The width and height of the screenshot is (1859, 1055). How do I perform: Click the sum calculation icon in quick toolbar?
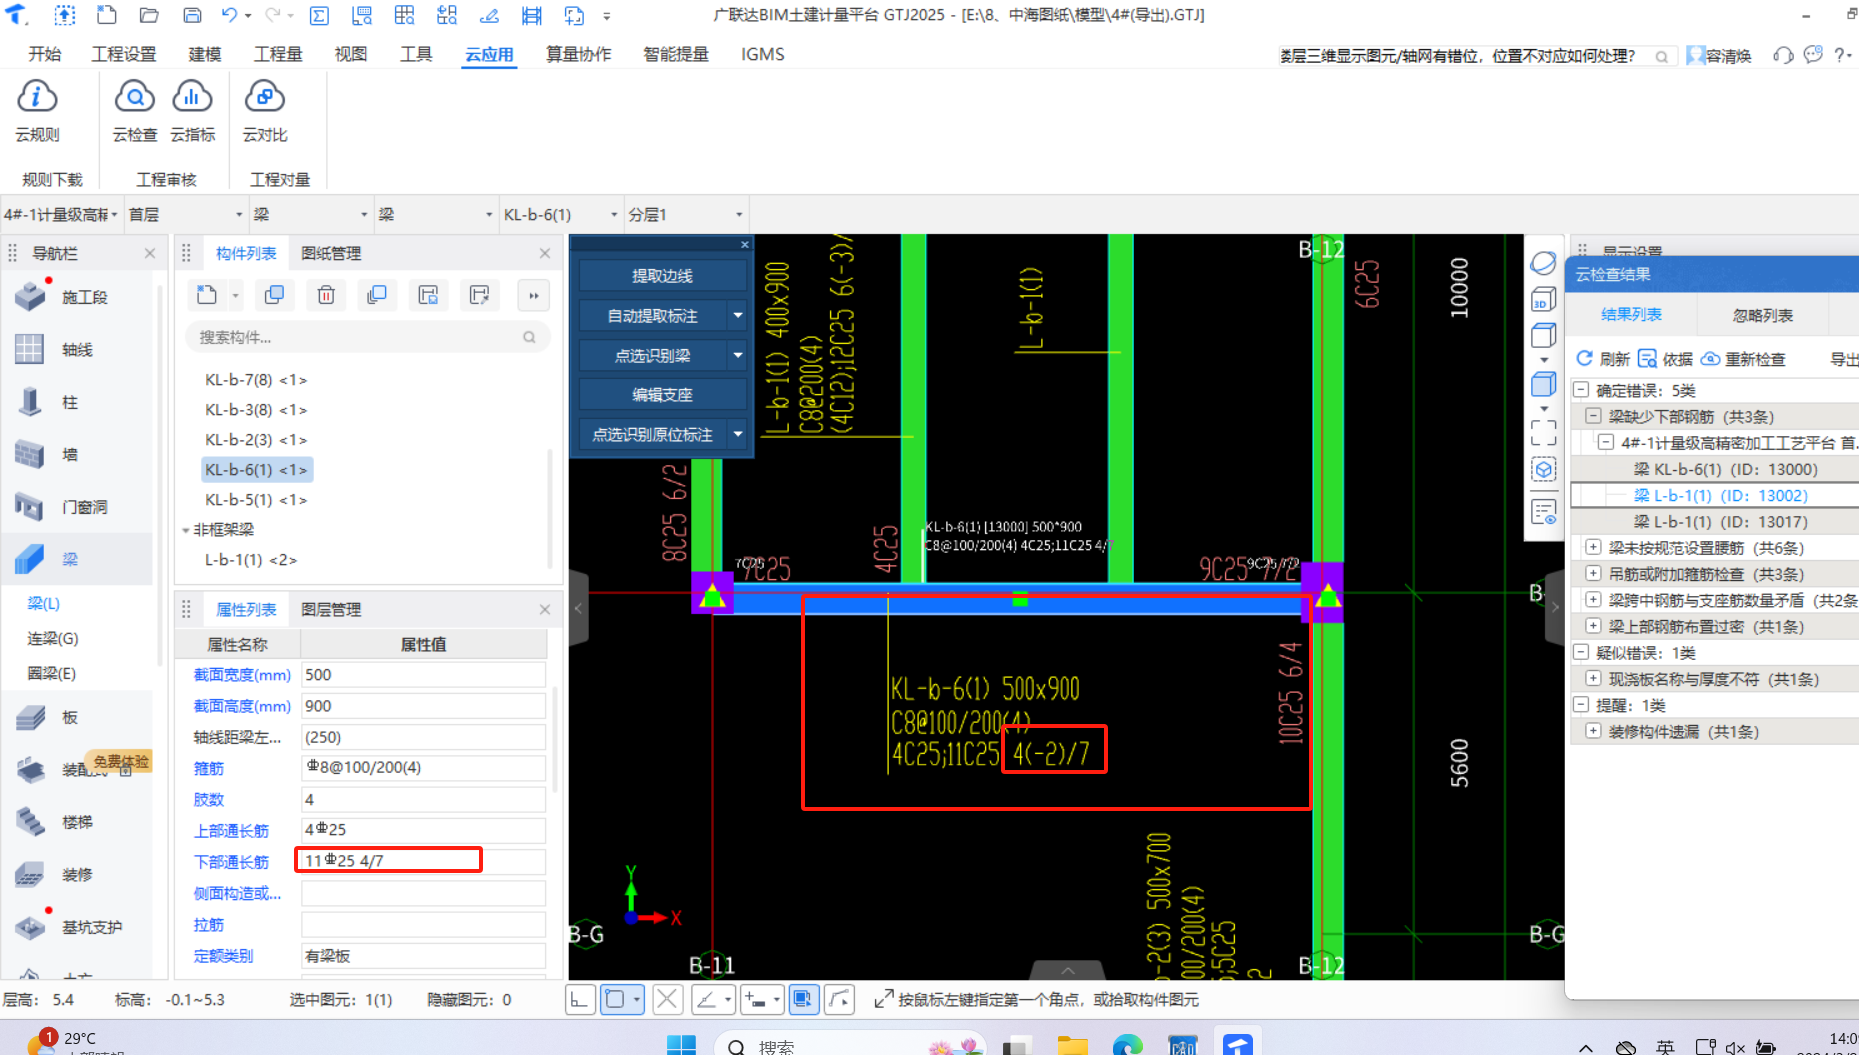(x=319, y=15)
